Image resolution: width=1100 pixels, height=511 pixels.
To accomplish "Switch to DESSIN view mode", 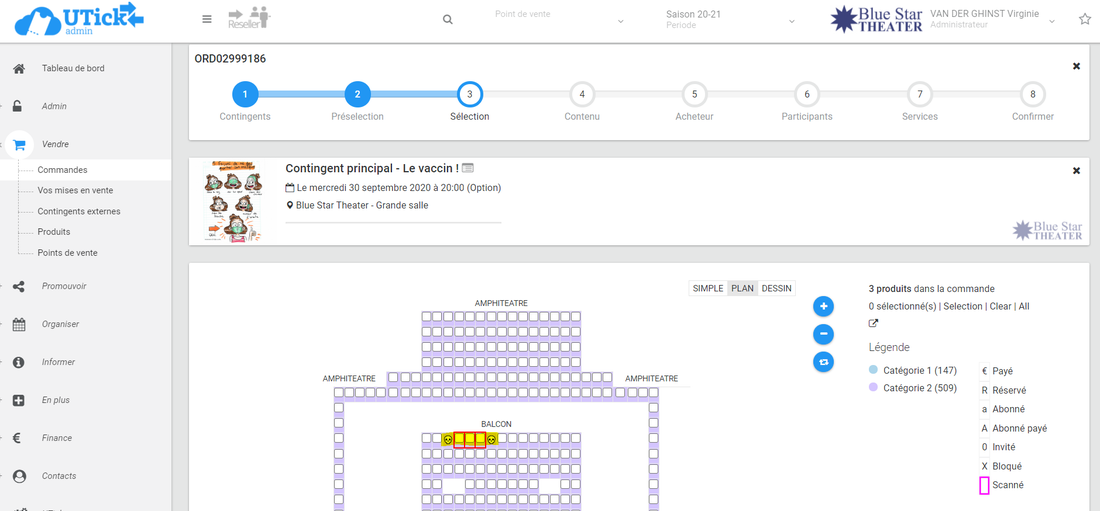I will (x=776, y=288).
